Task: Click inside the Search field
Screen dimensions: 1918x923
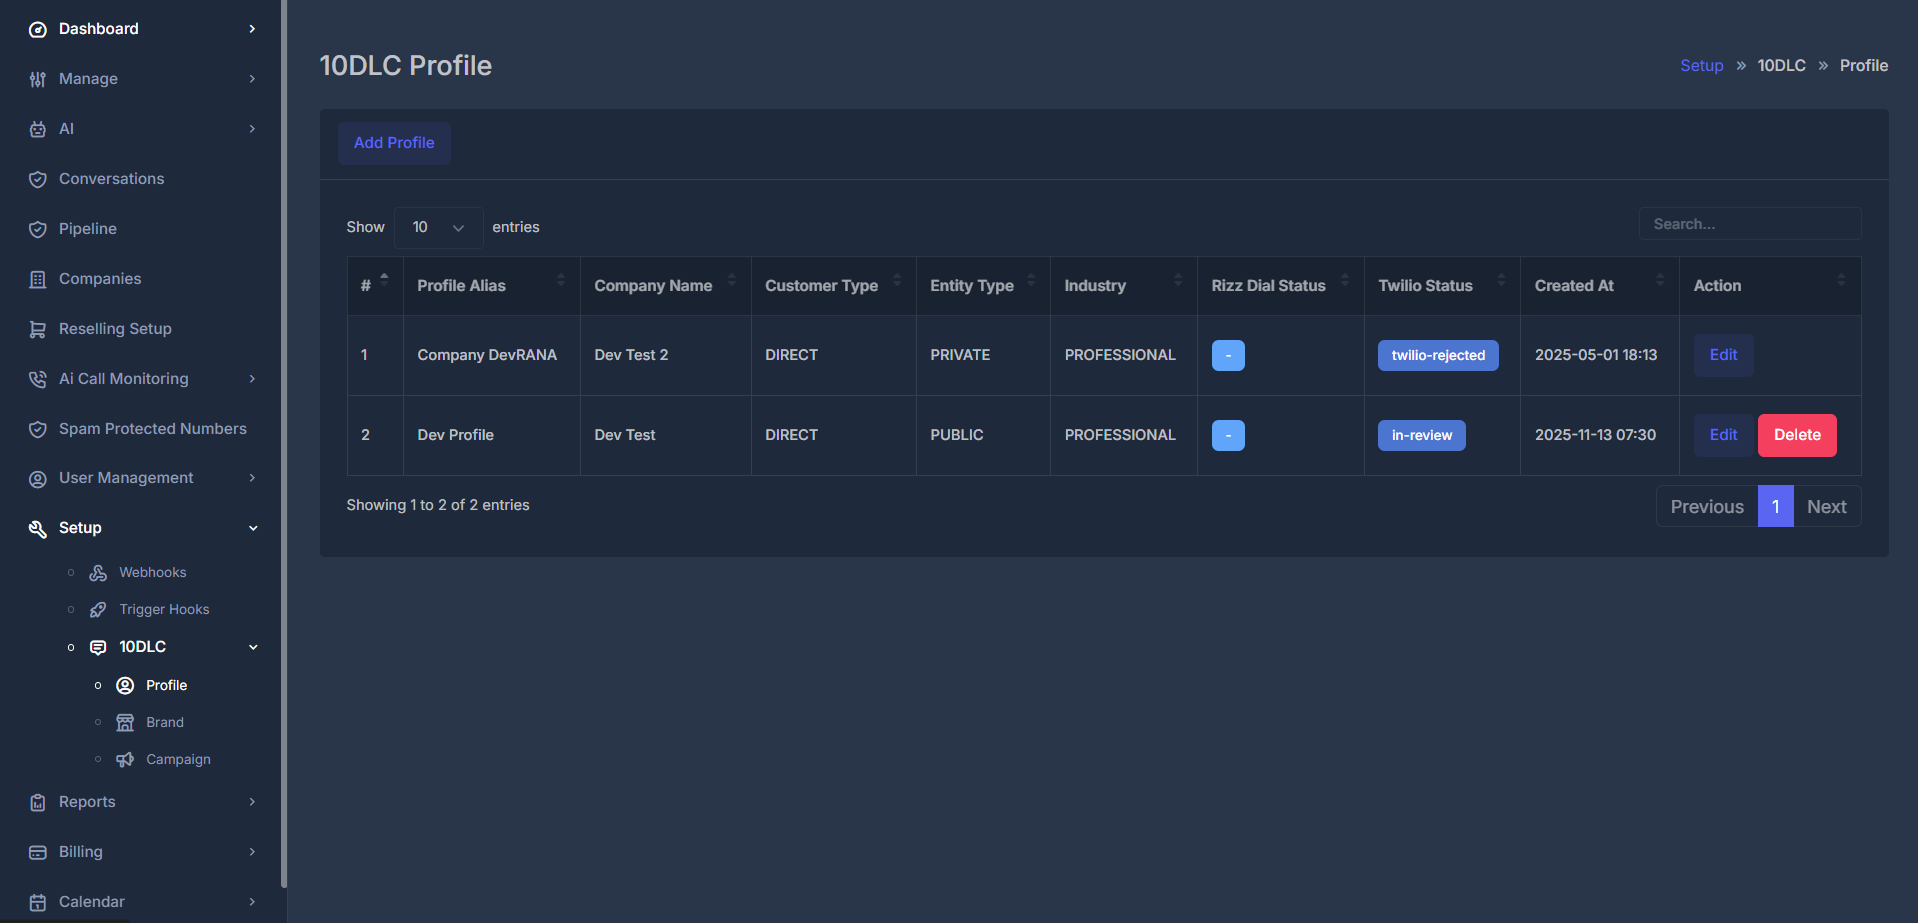Action: click(1749, 223)
